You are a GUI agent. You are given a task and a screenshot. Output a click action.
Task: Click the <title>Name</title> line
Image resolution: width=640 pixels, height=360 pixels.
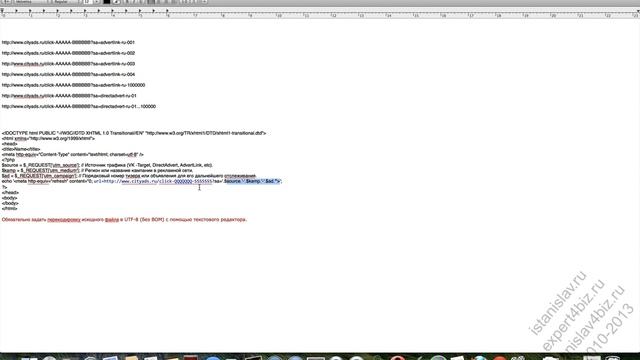tap(21, 149)
